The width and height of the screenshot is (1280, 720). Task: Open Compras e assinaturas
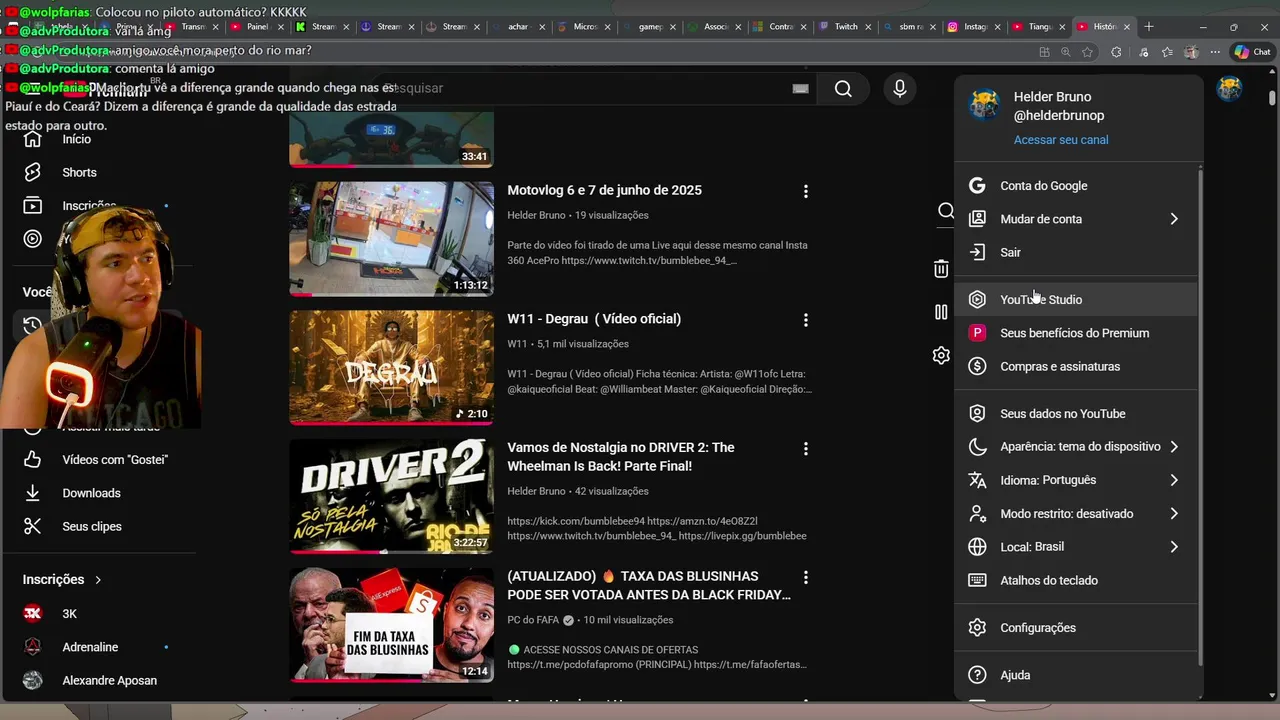click(x=1077, y=366)
